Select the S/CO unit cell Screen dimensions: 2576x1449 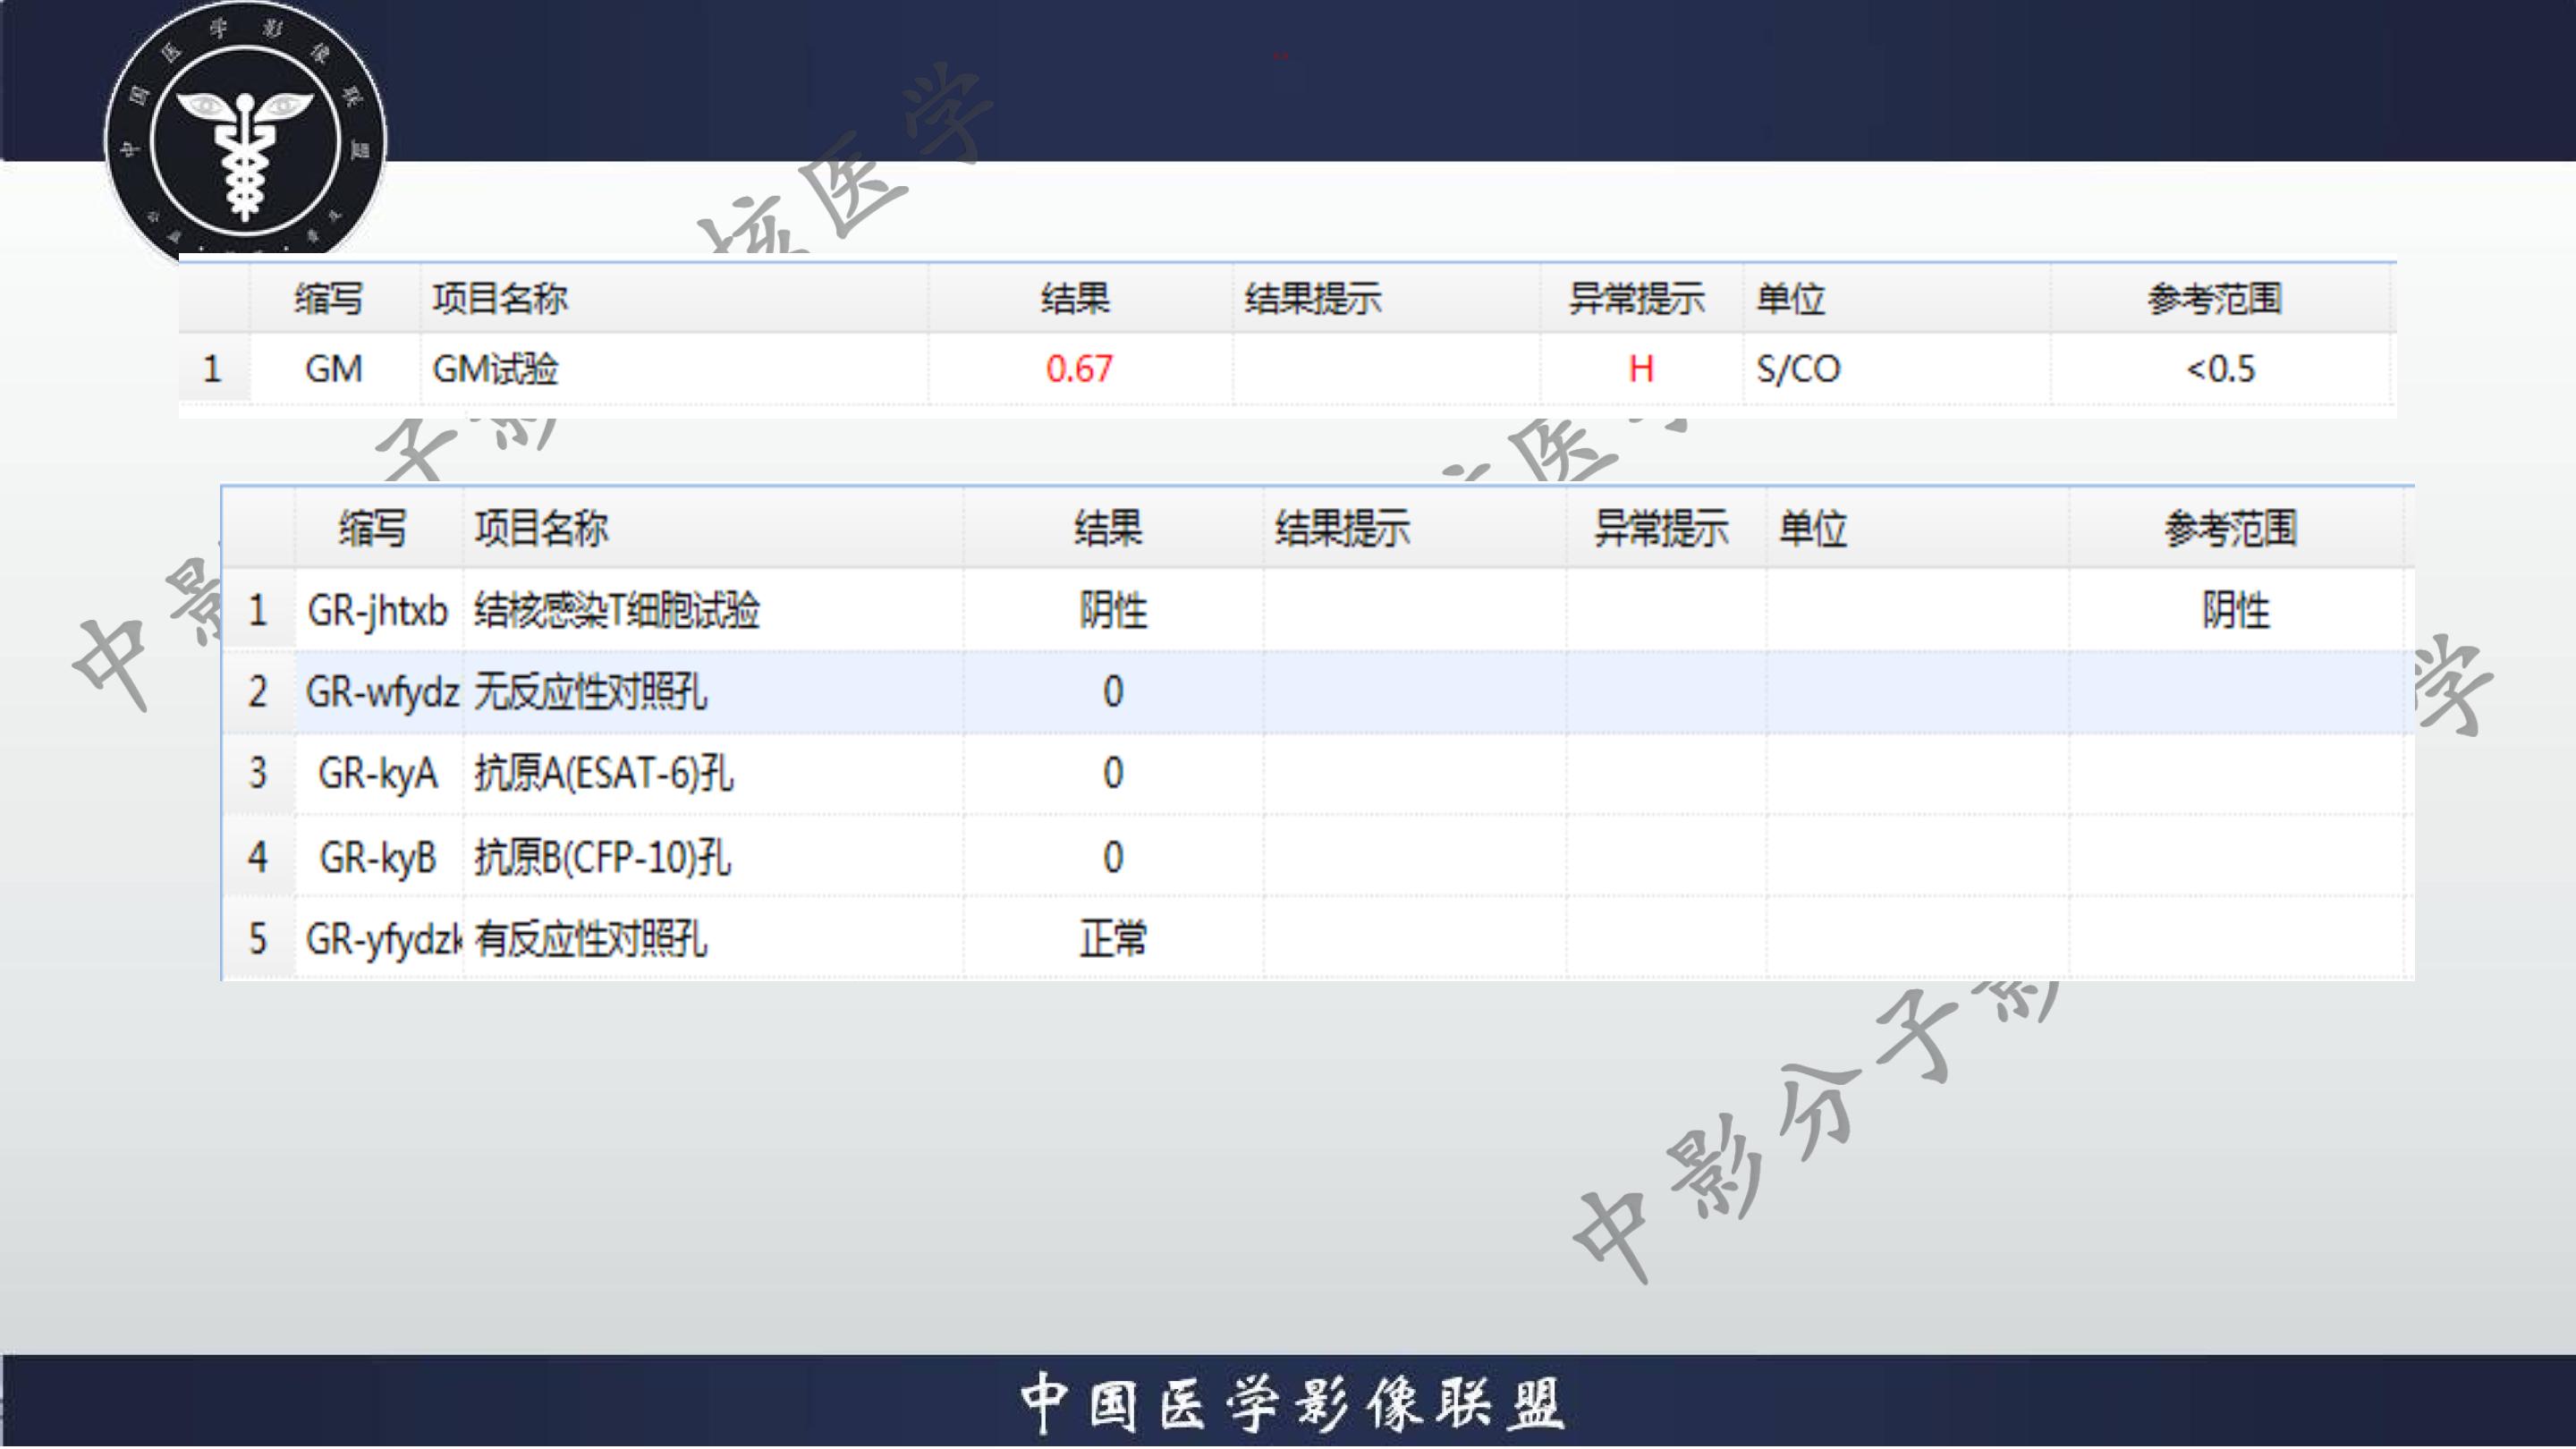tap(1798, 369)
